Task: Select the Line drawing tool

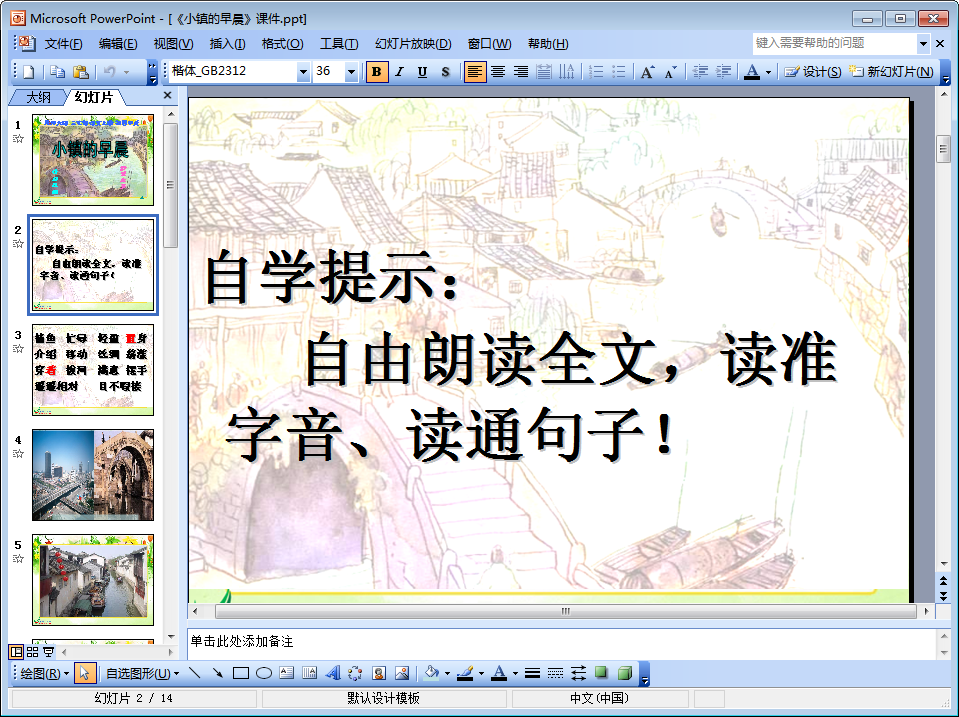Action: point(195,674)
